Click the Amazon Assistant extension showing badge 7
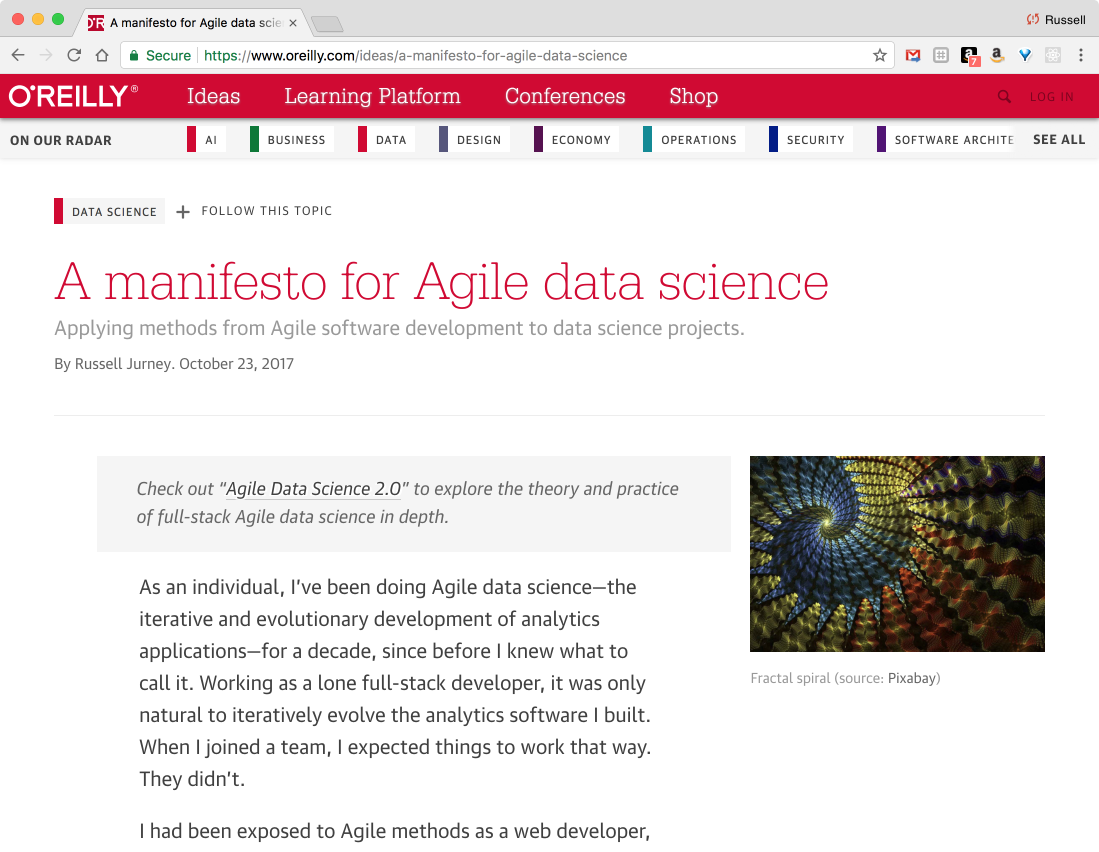The image size is (1099, 852). 969,55
